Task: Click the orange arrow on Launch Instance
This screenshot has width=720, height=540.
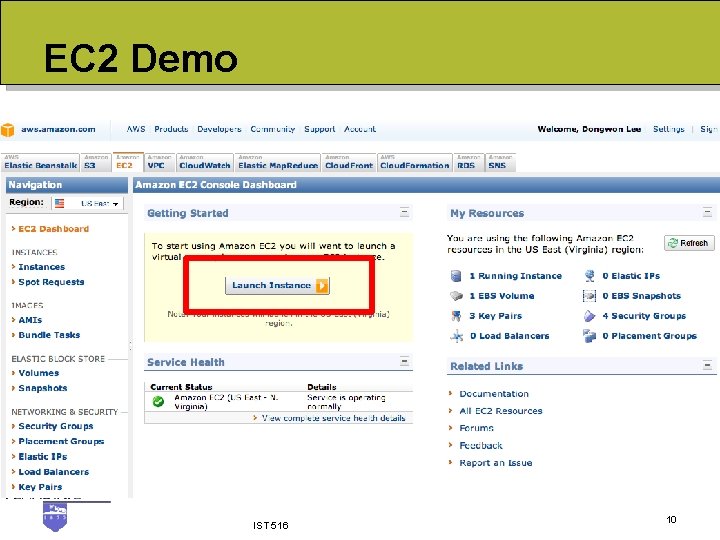Action: 322,286
